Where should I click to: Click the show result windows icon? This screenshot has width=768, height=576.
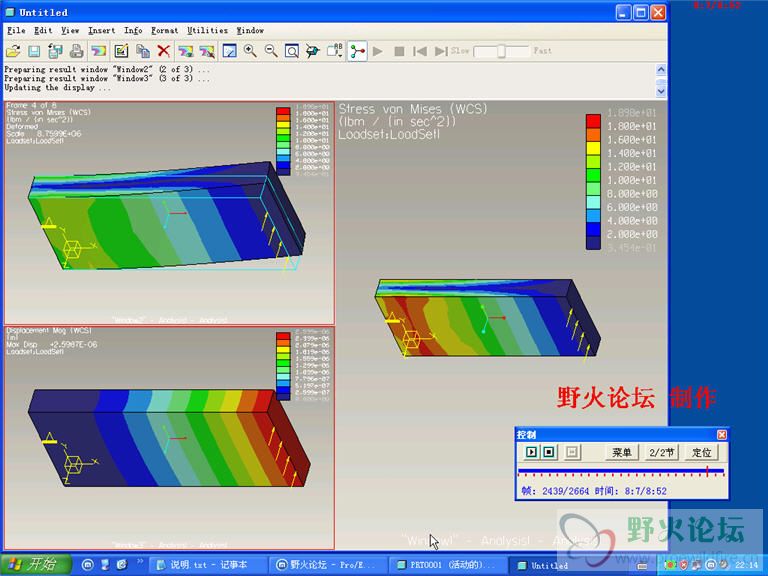186,51
